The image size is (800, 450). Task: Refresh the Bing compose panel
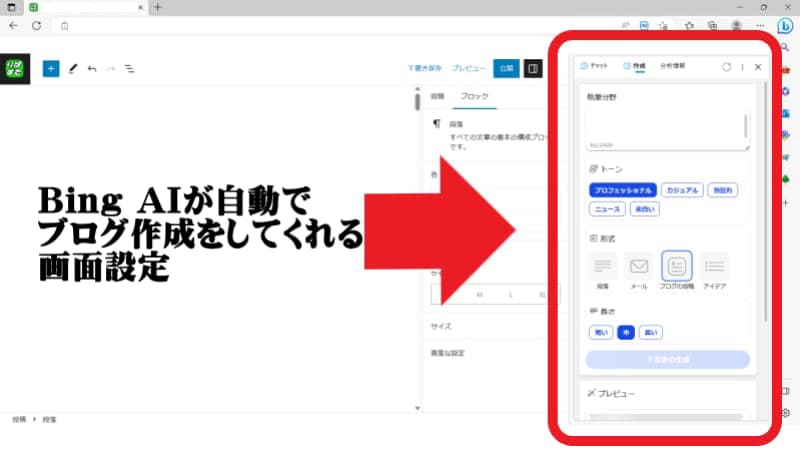(727, 67)
